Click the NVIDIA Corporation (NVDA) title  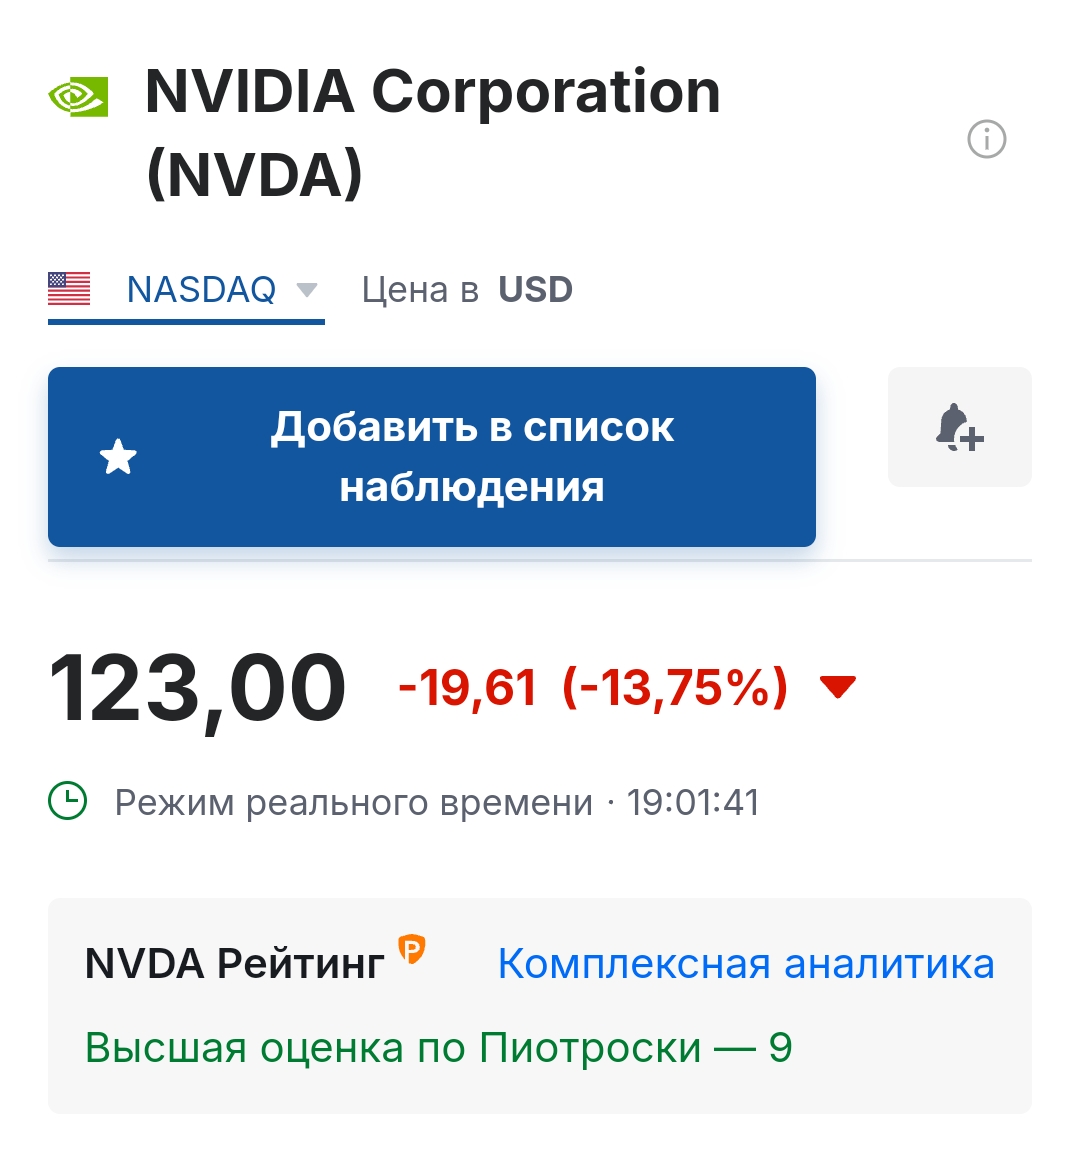point(432,132)
